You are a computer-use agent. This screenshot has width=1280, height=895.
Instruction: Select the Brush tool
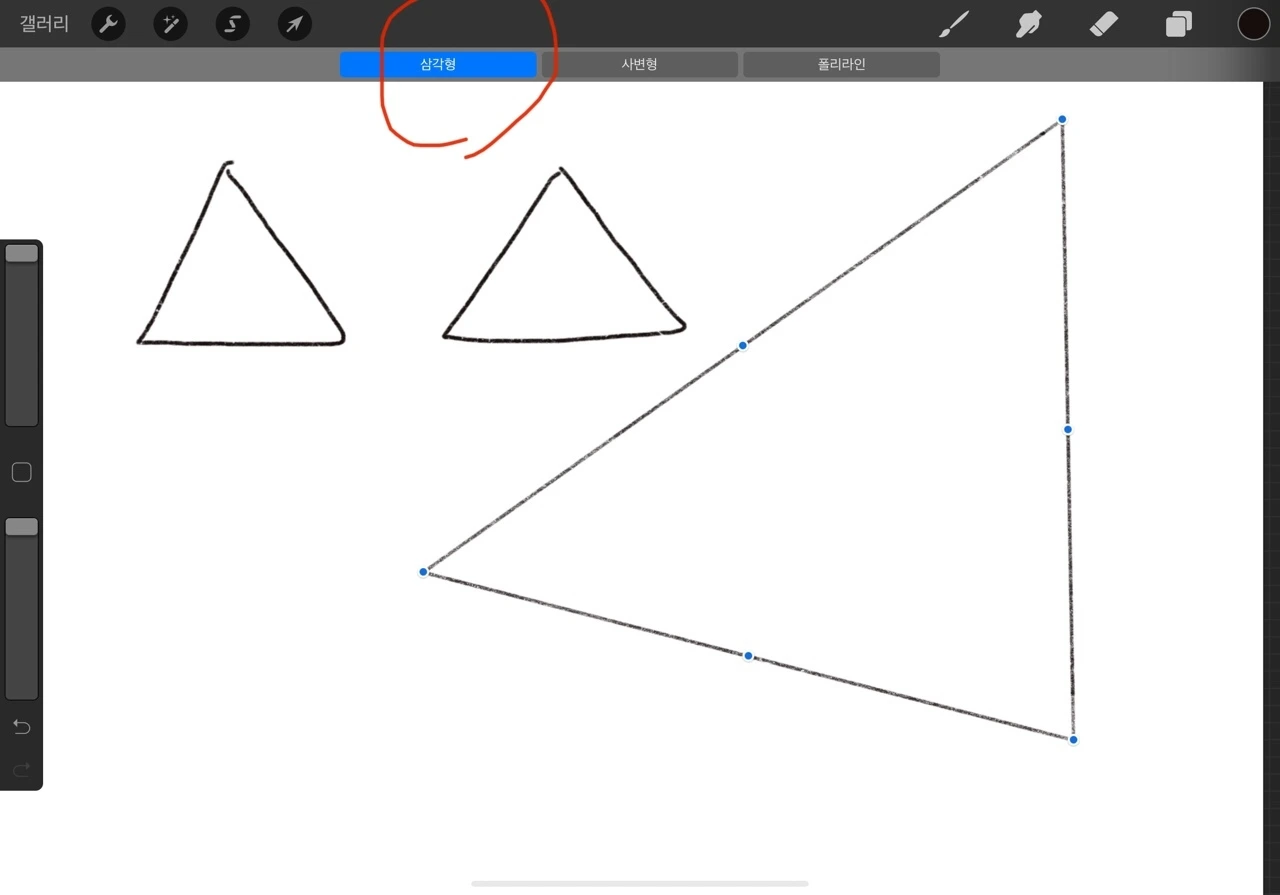click(x=954, y=24)
